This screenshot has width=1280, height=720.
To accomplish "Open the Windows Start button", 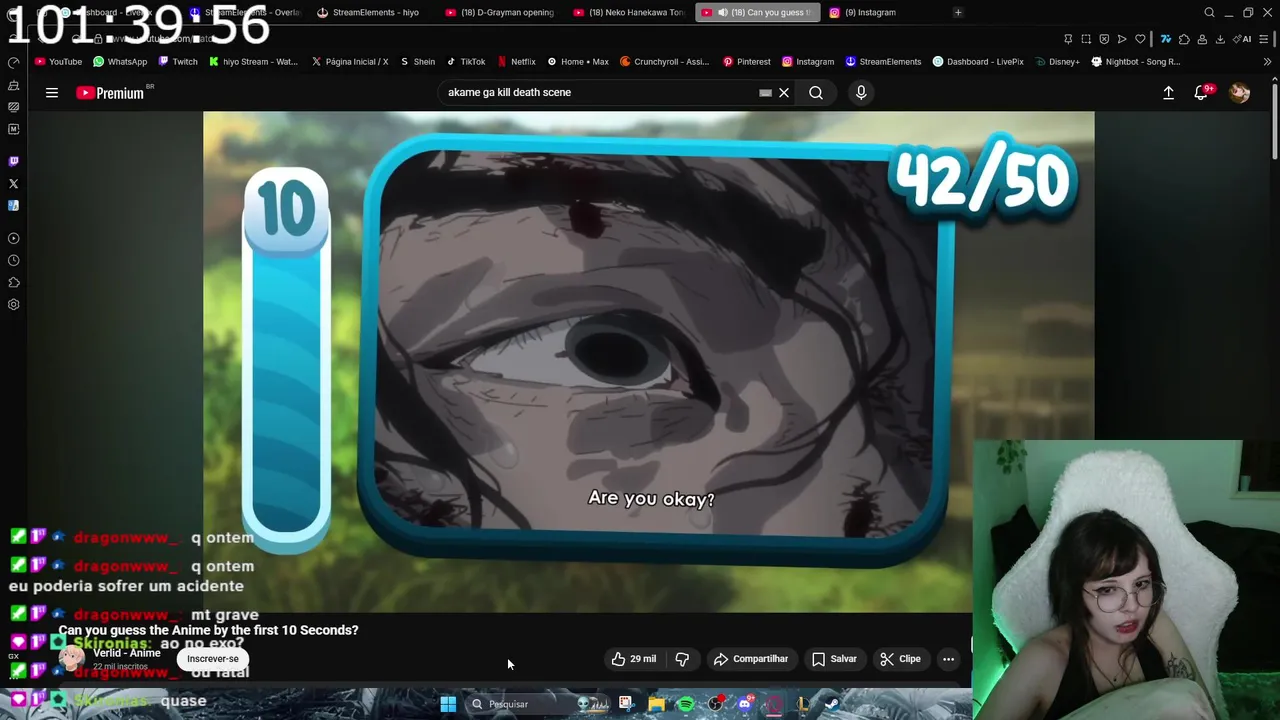I will point(448,704).
